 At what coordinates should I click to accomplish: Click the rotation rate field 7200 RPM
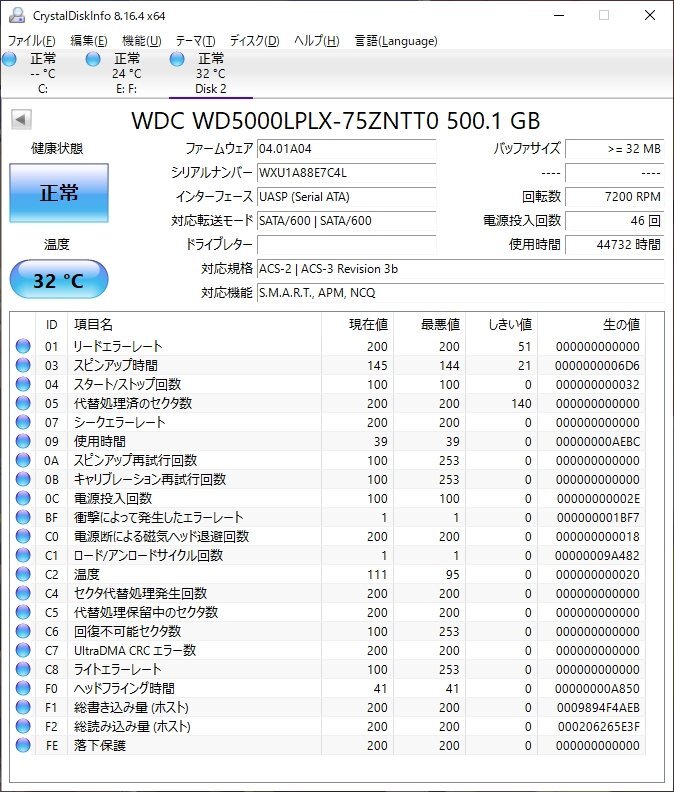point(615,196)
